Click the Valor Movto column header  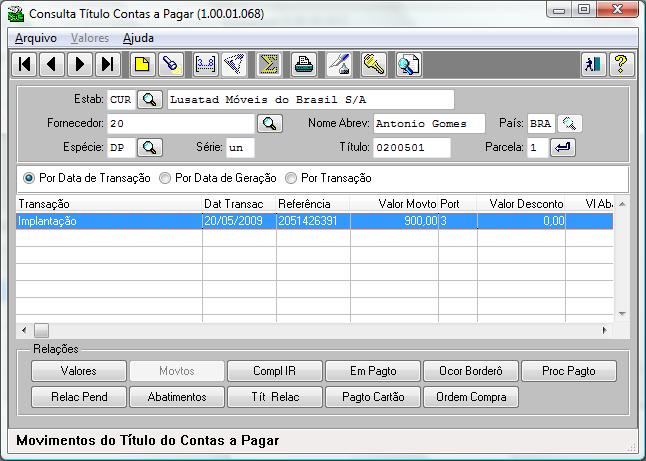394,204
